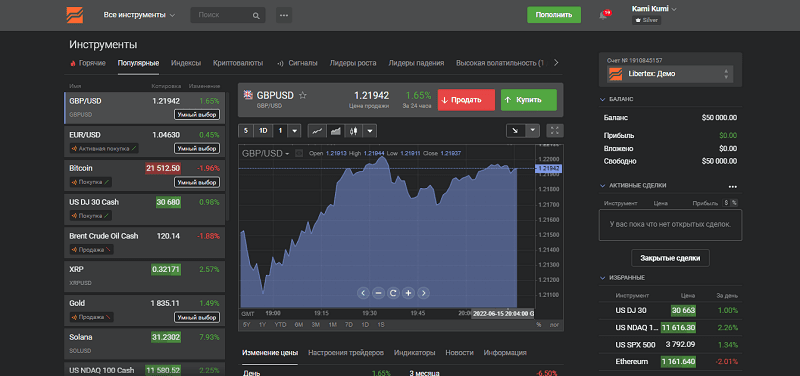Add GBPUSD to favorites with star

pyautogui.click(x=303, y=95)
